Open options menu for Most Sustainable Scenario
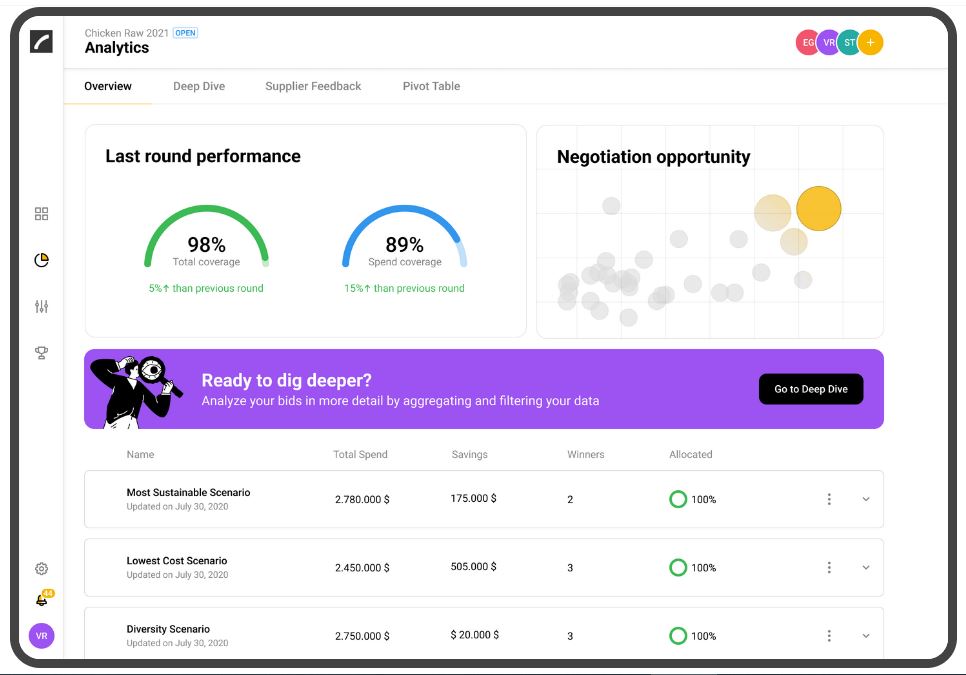 tap(829, 499)
